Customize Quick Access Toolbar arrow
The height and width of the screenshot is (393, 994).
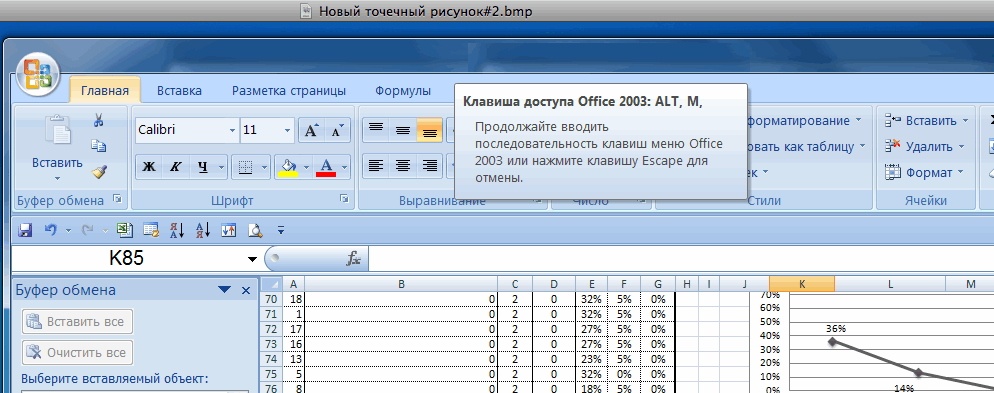click(x=281, y=231)
